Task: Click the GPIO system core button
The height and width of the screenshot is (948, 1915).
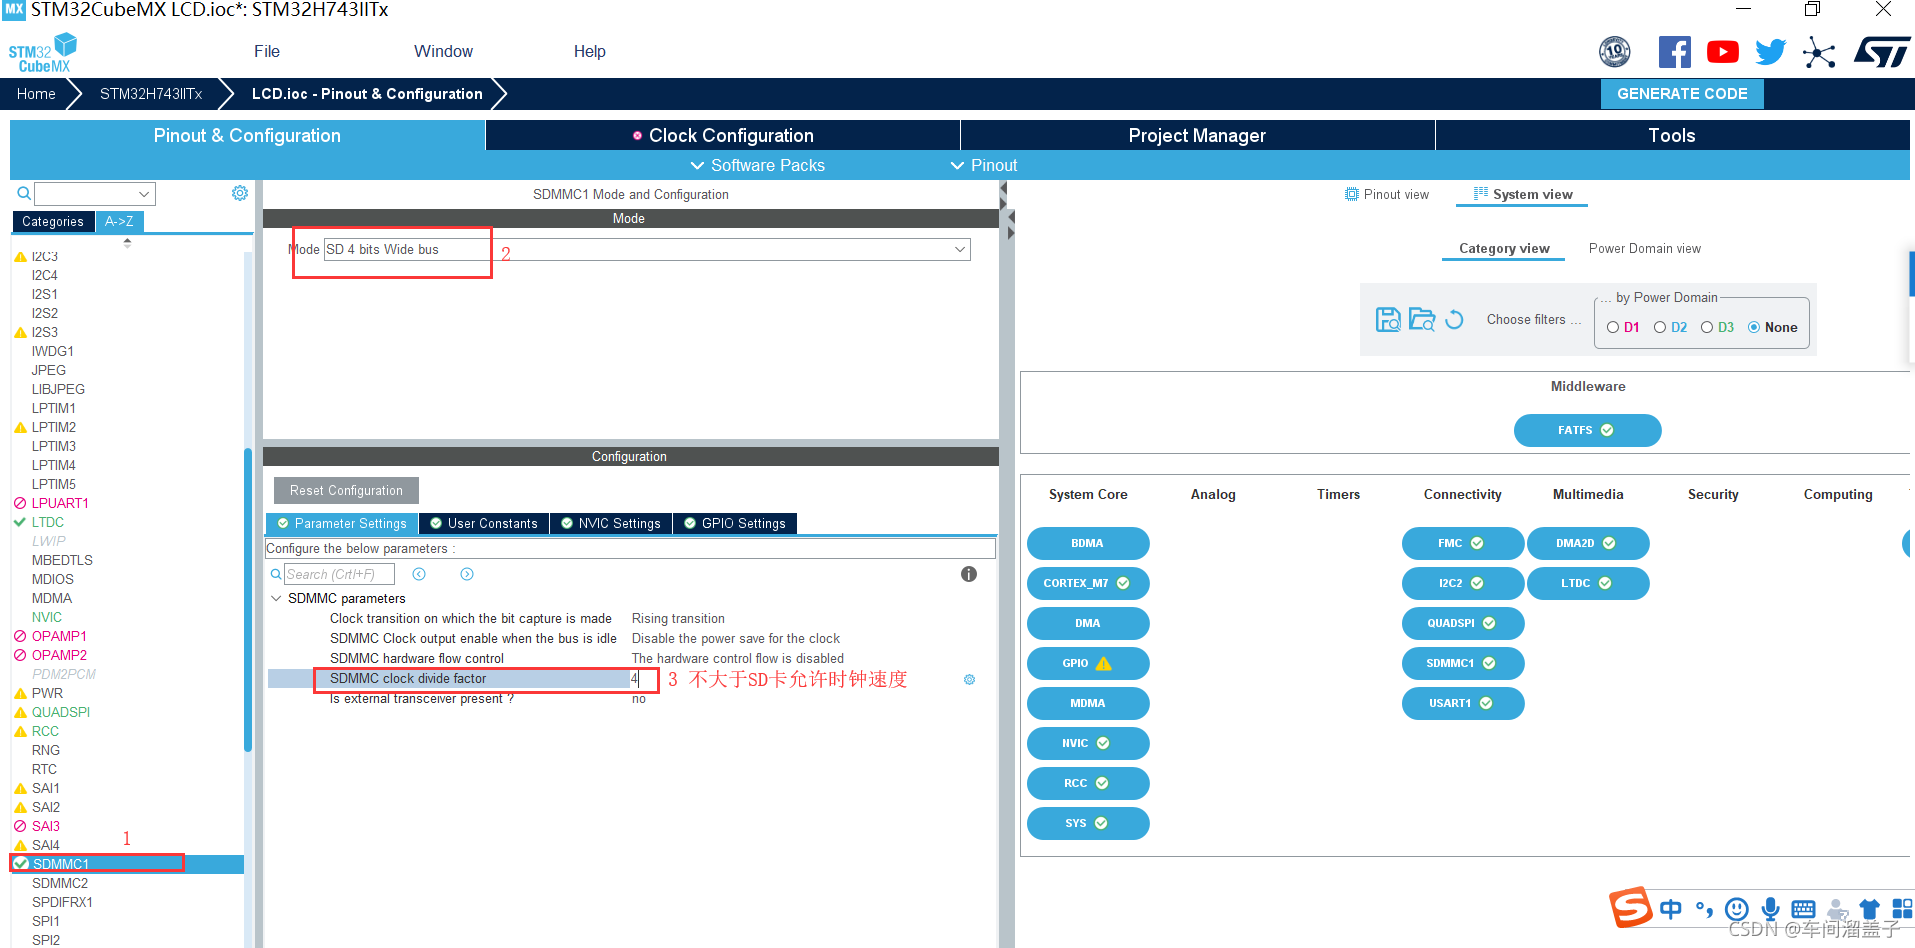Action: pos(1087,663)
